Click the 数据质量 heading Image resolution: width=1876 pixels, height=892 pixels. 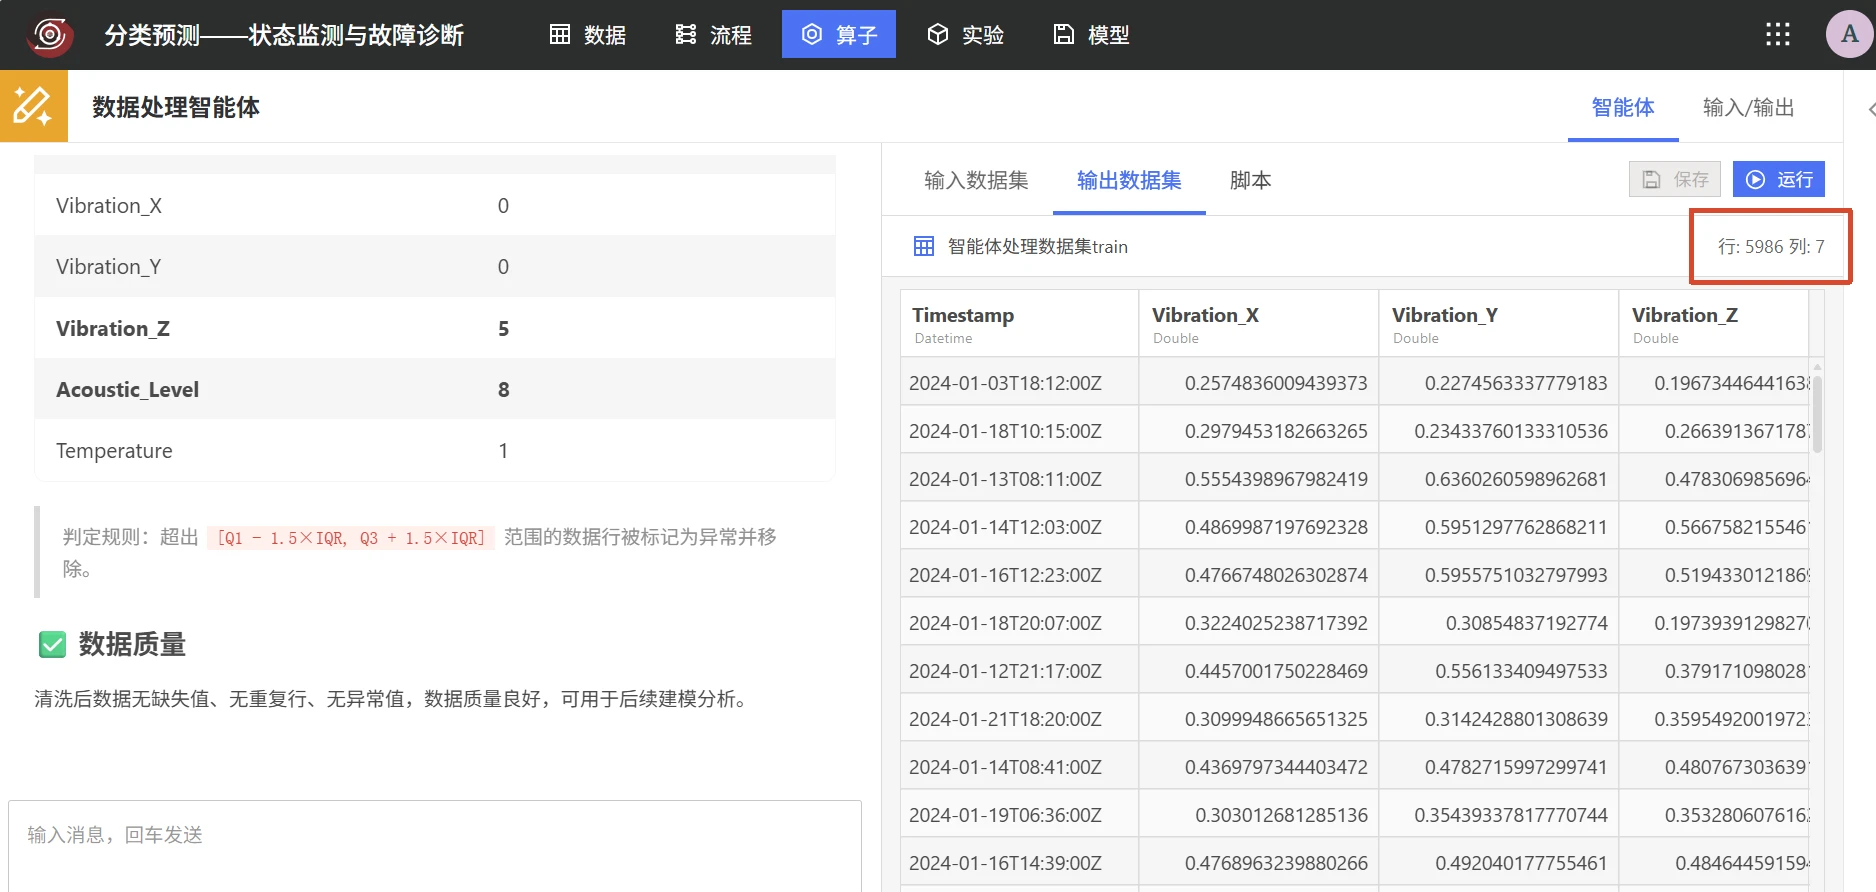pos(132,644)
